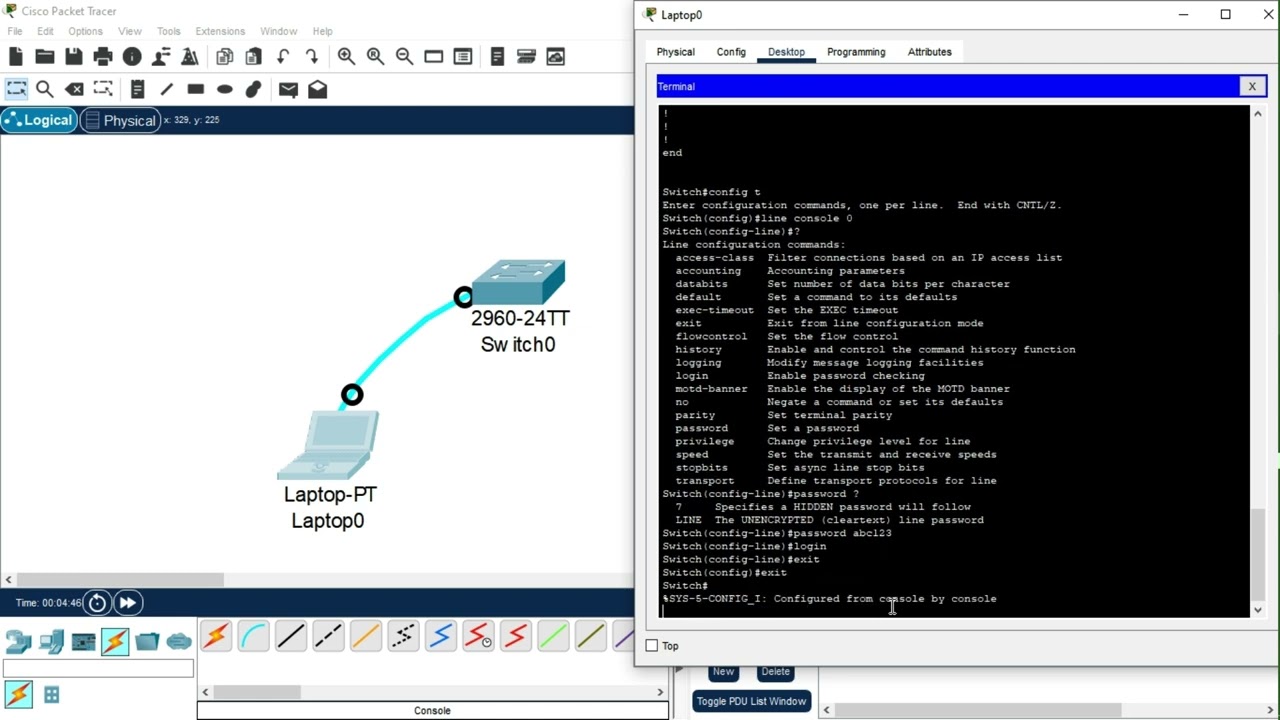The image size is (1280, 720).
Task: Click the Fast Forward Time button
Action: pyautogui.click(x=127, y=602)
